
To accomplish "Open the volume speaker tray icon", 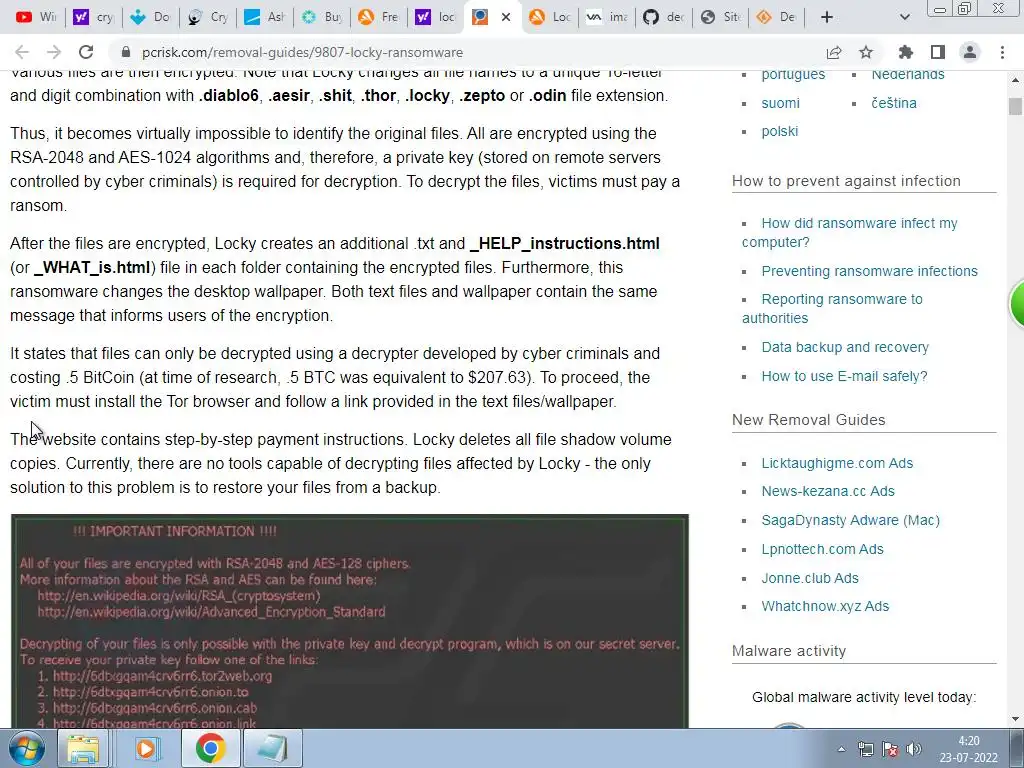I will (914, 749).
